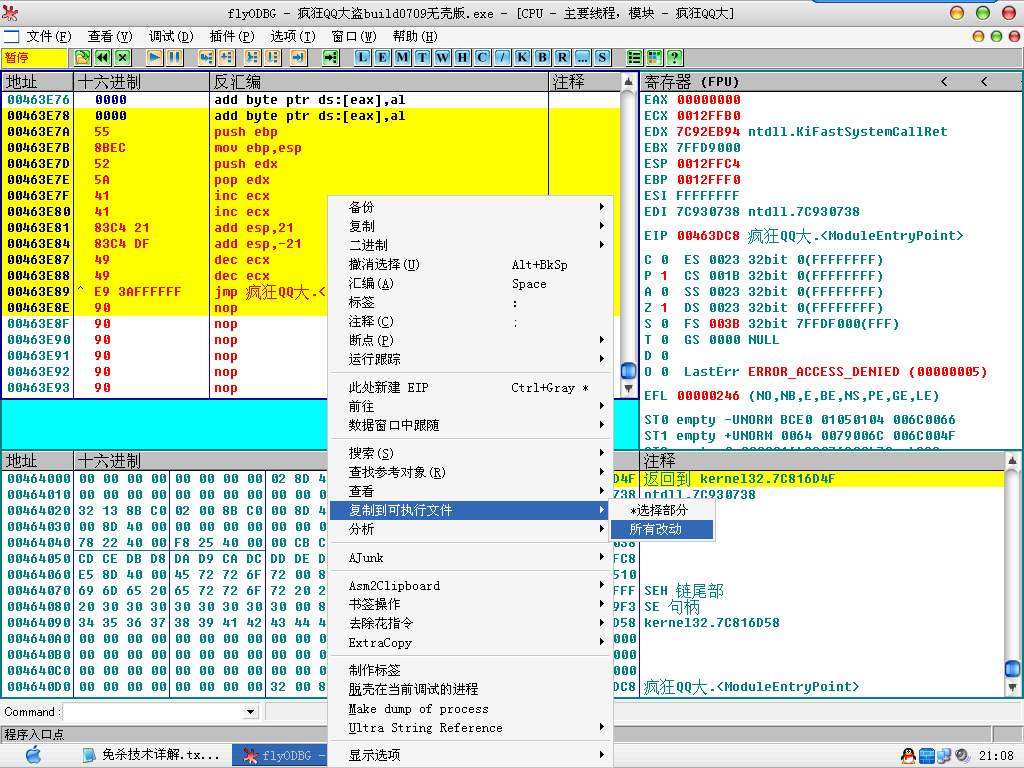This screenshot has width=1024, height=768.
Task: Choose Make dump of process entry
Action: coord(471,709)
